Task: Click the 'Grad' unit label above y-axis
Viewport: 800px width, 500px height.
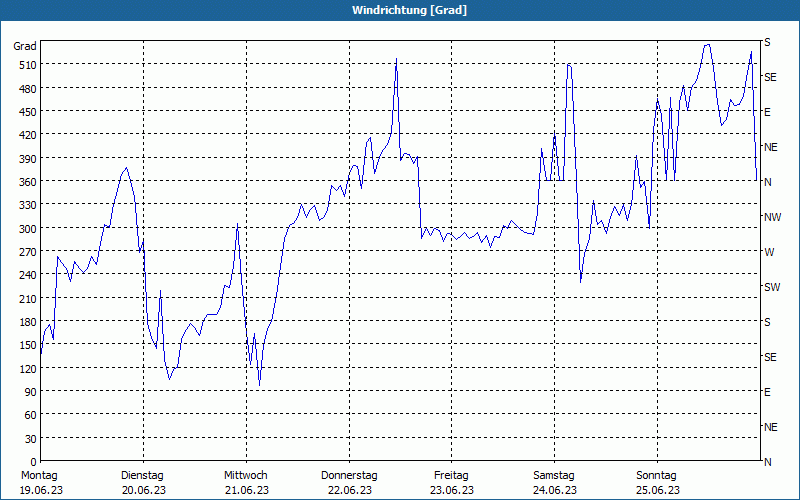Action: pos(25,46)
